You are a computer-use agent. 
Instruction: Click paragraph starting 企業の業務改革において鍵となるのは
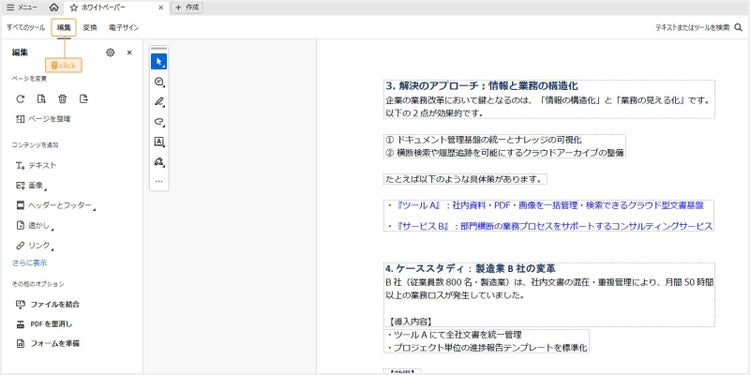[547, 107]
